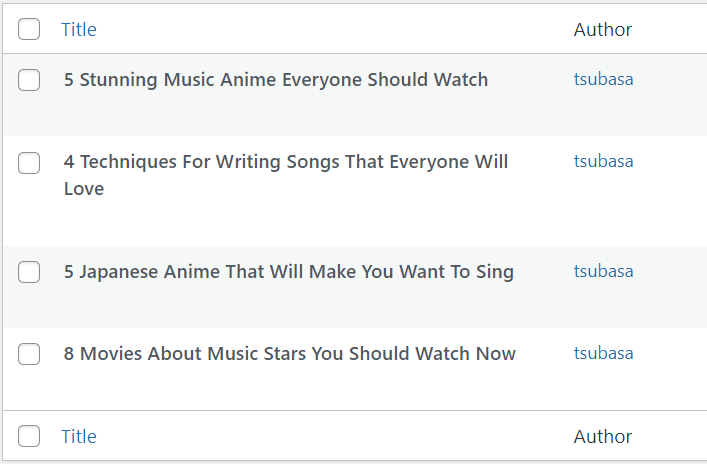Click the Author column header at the top

(x=603, y=29)
